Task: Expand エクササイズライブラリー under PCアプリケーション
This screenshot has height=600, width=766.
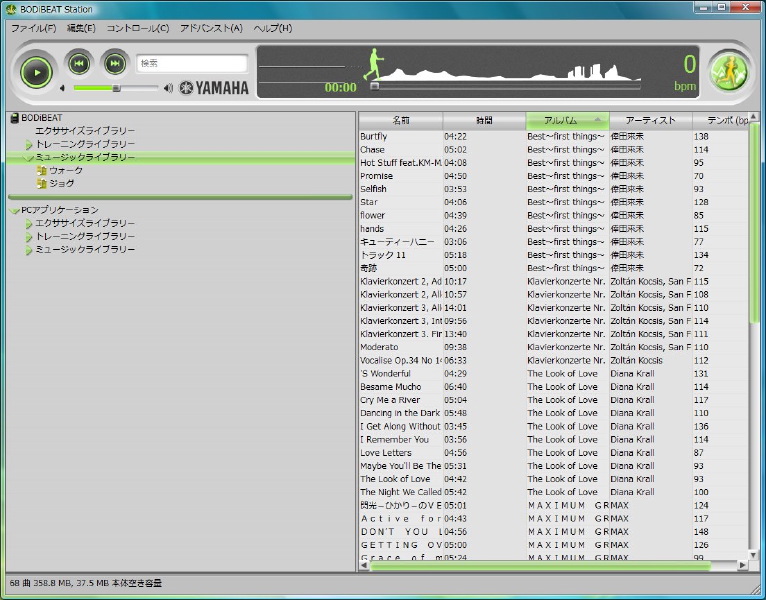Action: tap(29, 224)
